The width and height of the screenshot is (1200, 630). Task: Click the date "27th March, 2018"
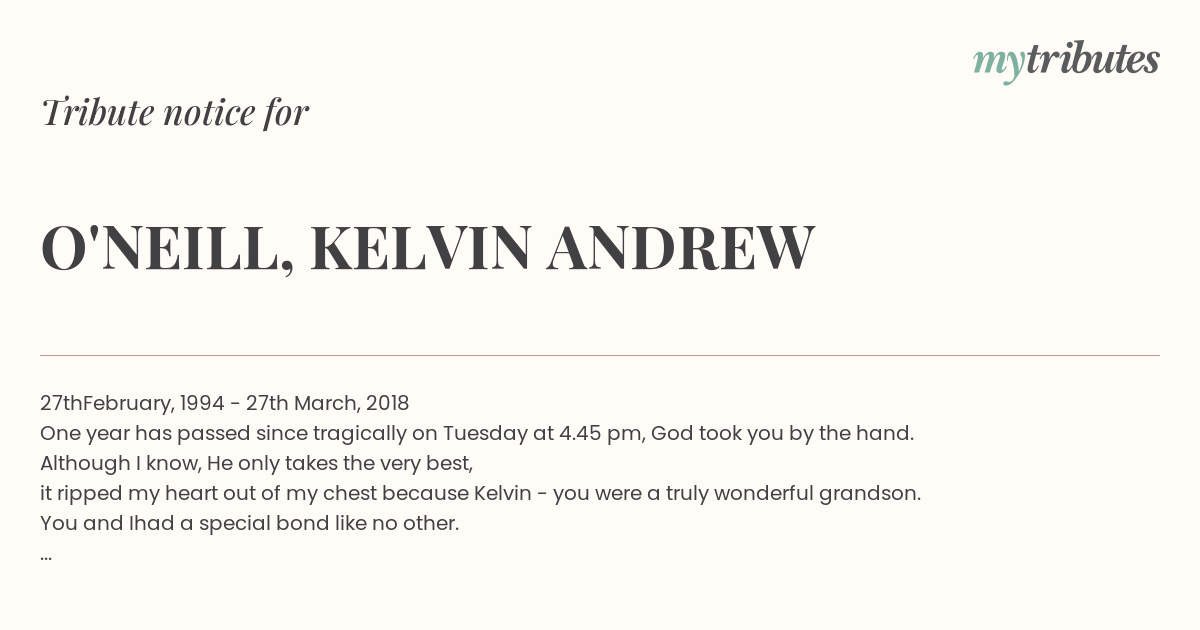(328, 404)
